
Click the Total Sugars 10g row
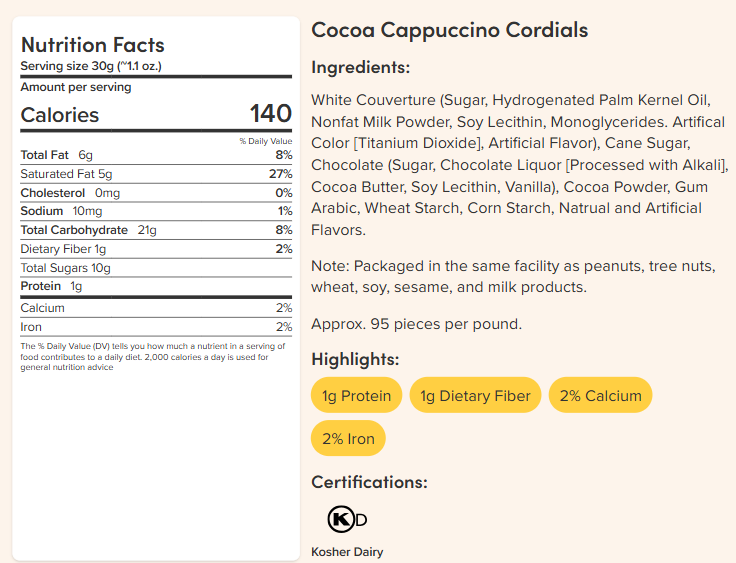tap(156, 268)
